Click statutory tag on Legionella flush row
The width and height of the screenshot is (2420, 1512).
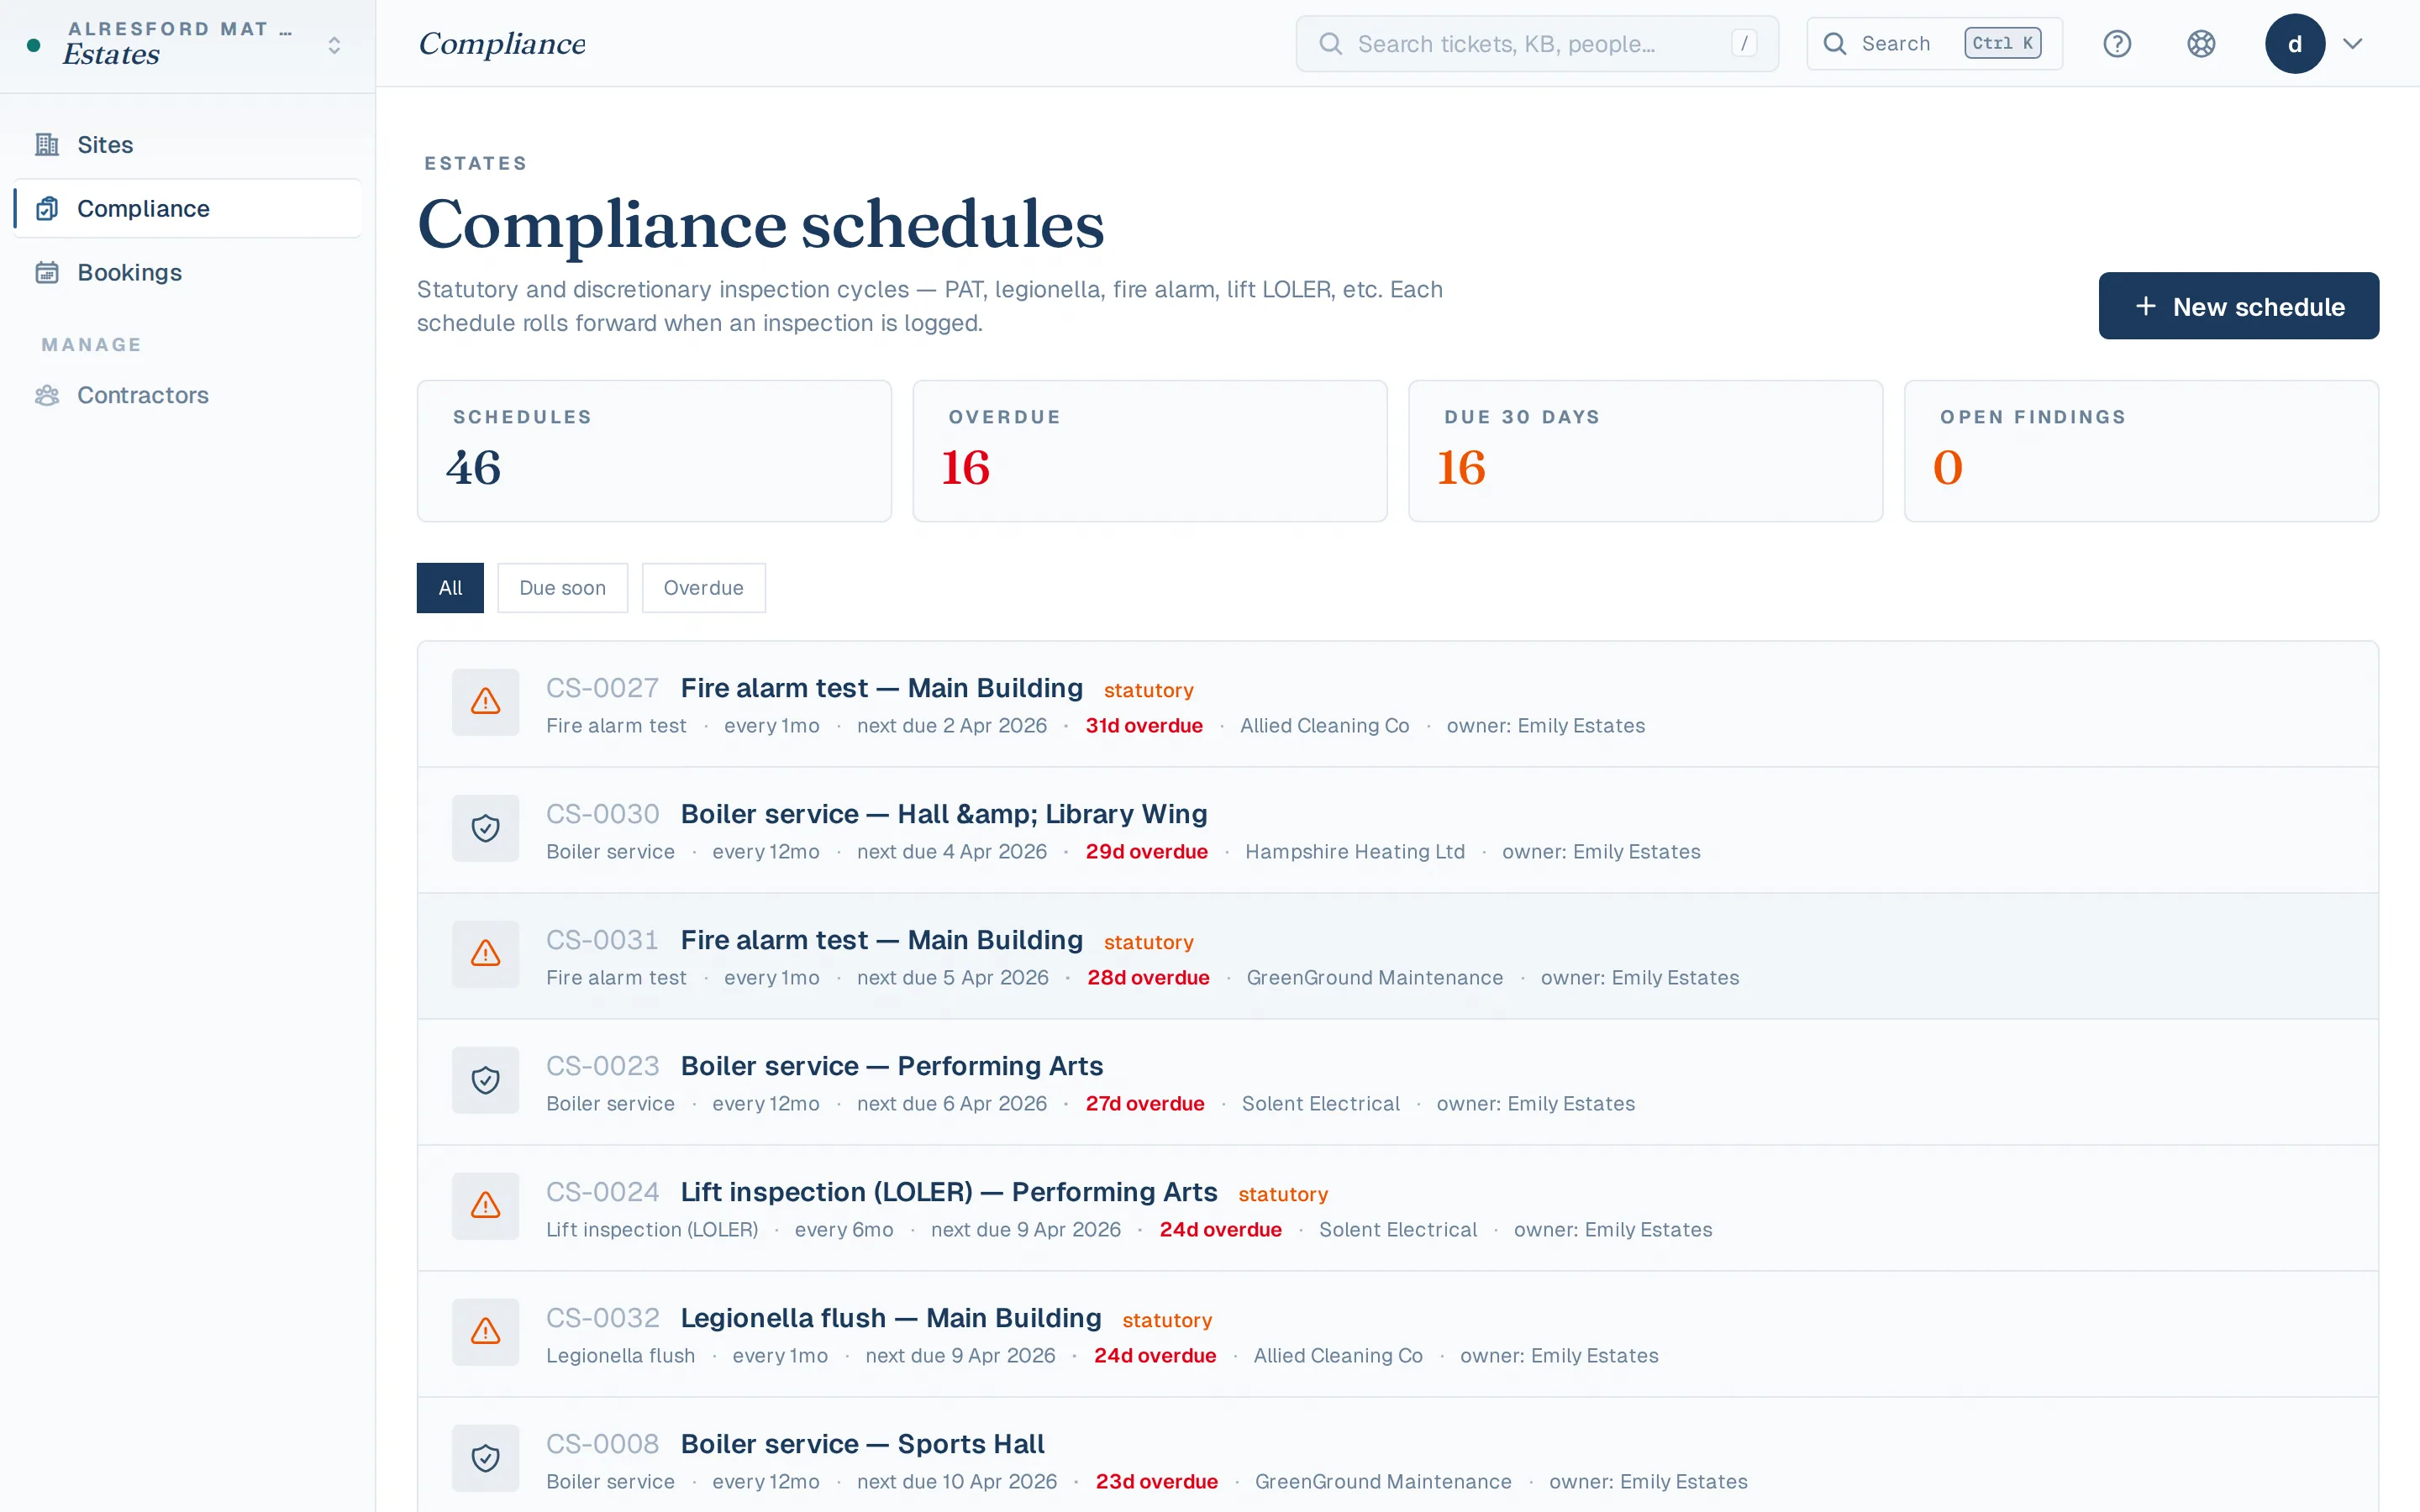1167,1320
